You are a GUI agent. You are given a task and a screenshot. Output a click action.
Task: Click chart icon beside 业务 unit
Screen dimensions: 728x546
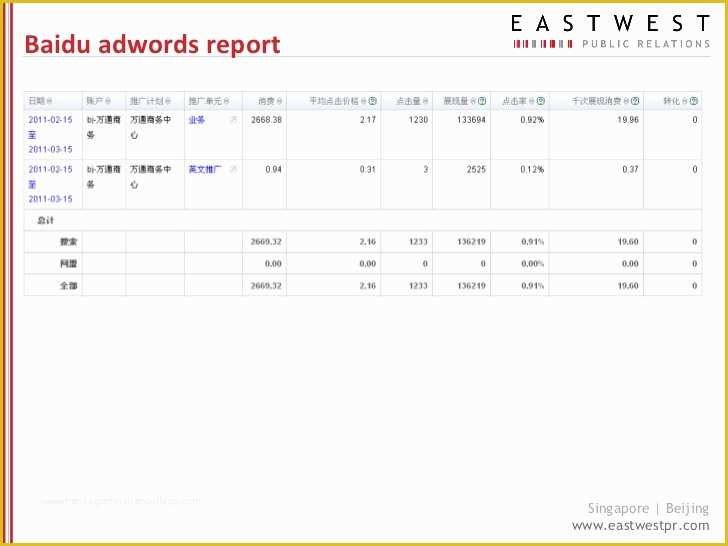[x=234, y=120]
